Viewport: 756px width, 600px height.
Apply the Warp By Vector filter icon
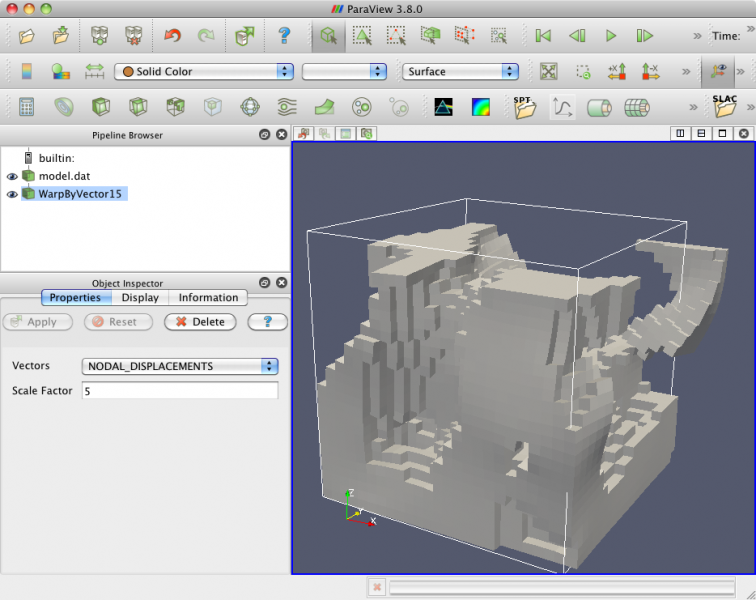click(324, 107)
